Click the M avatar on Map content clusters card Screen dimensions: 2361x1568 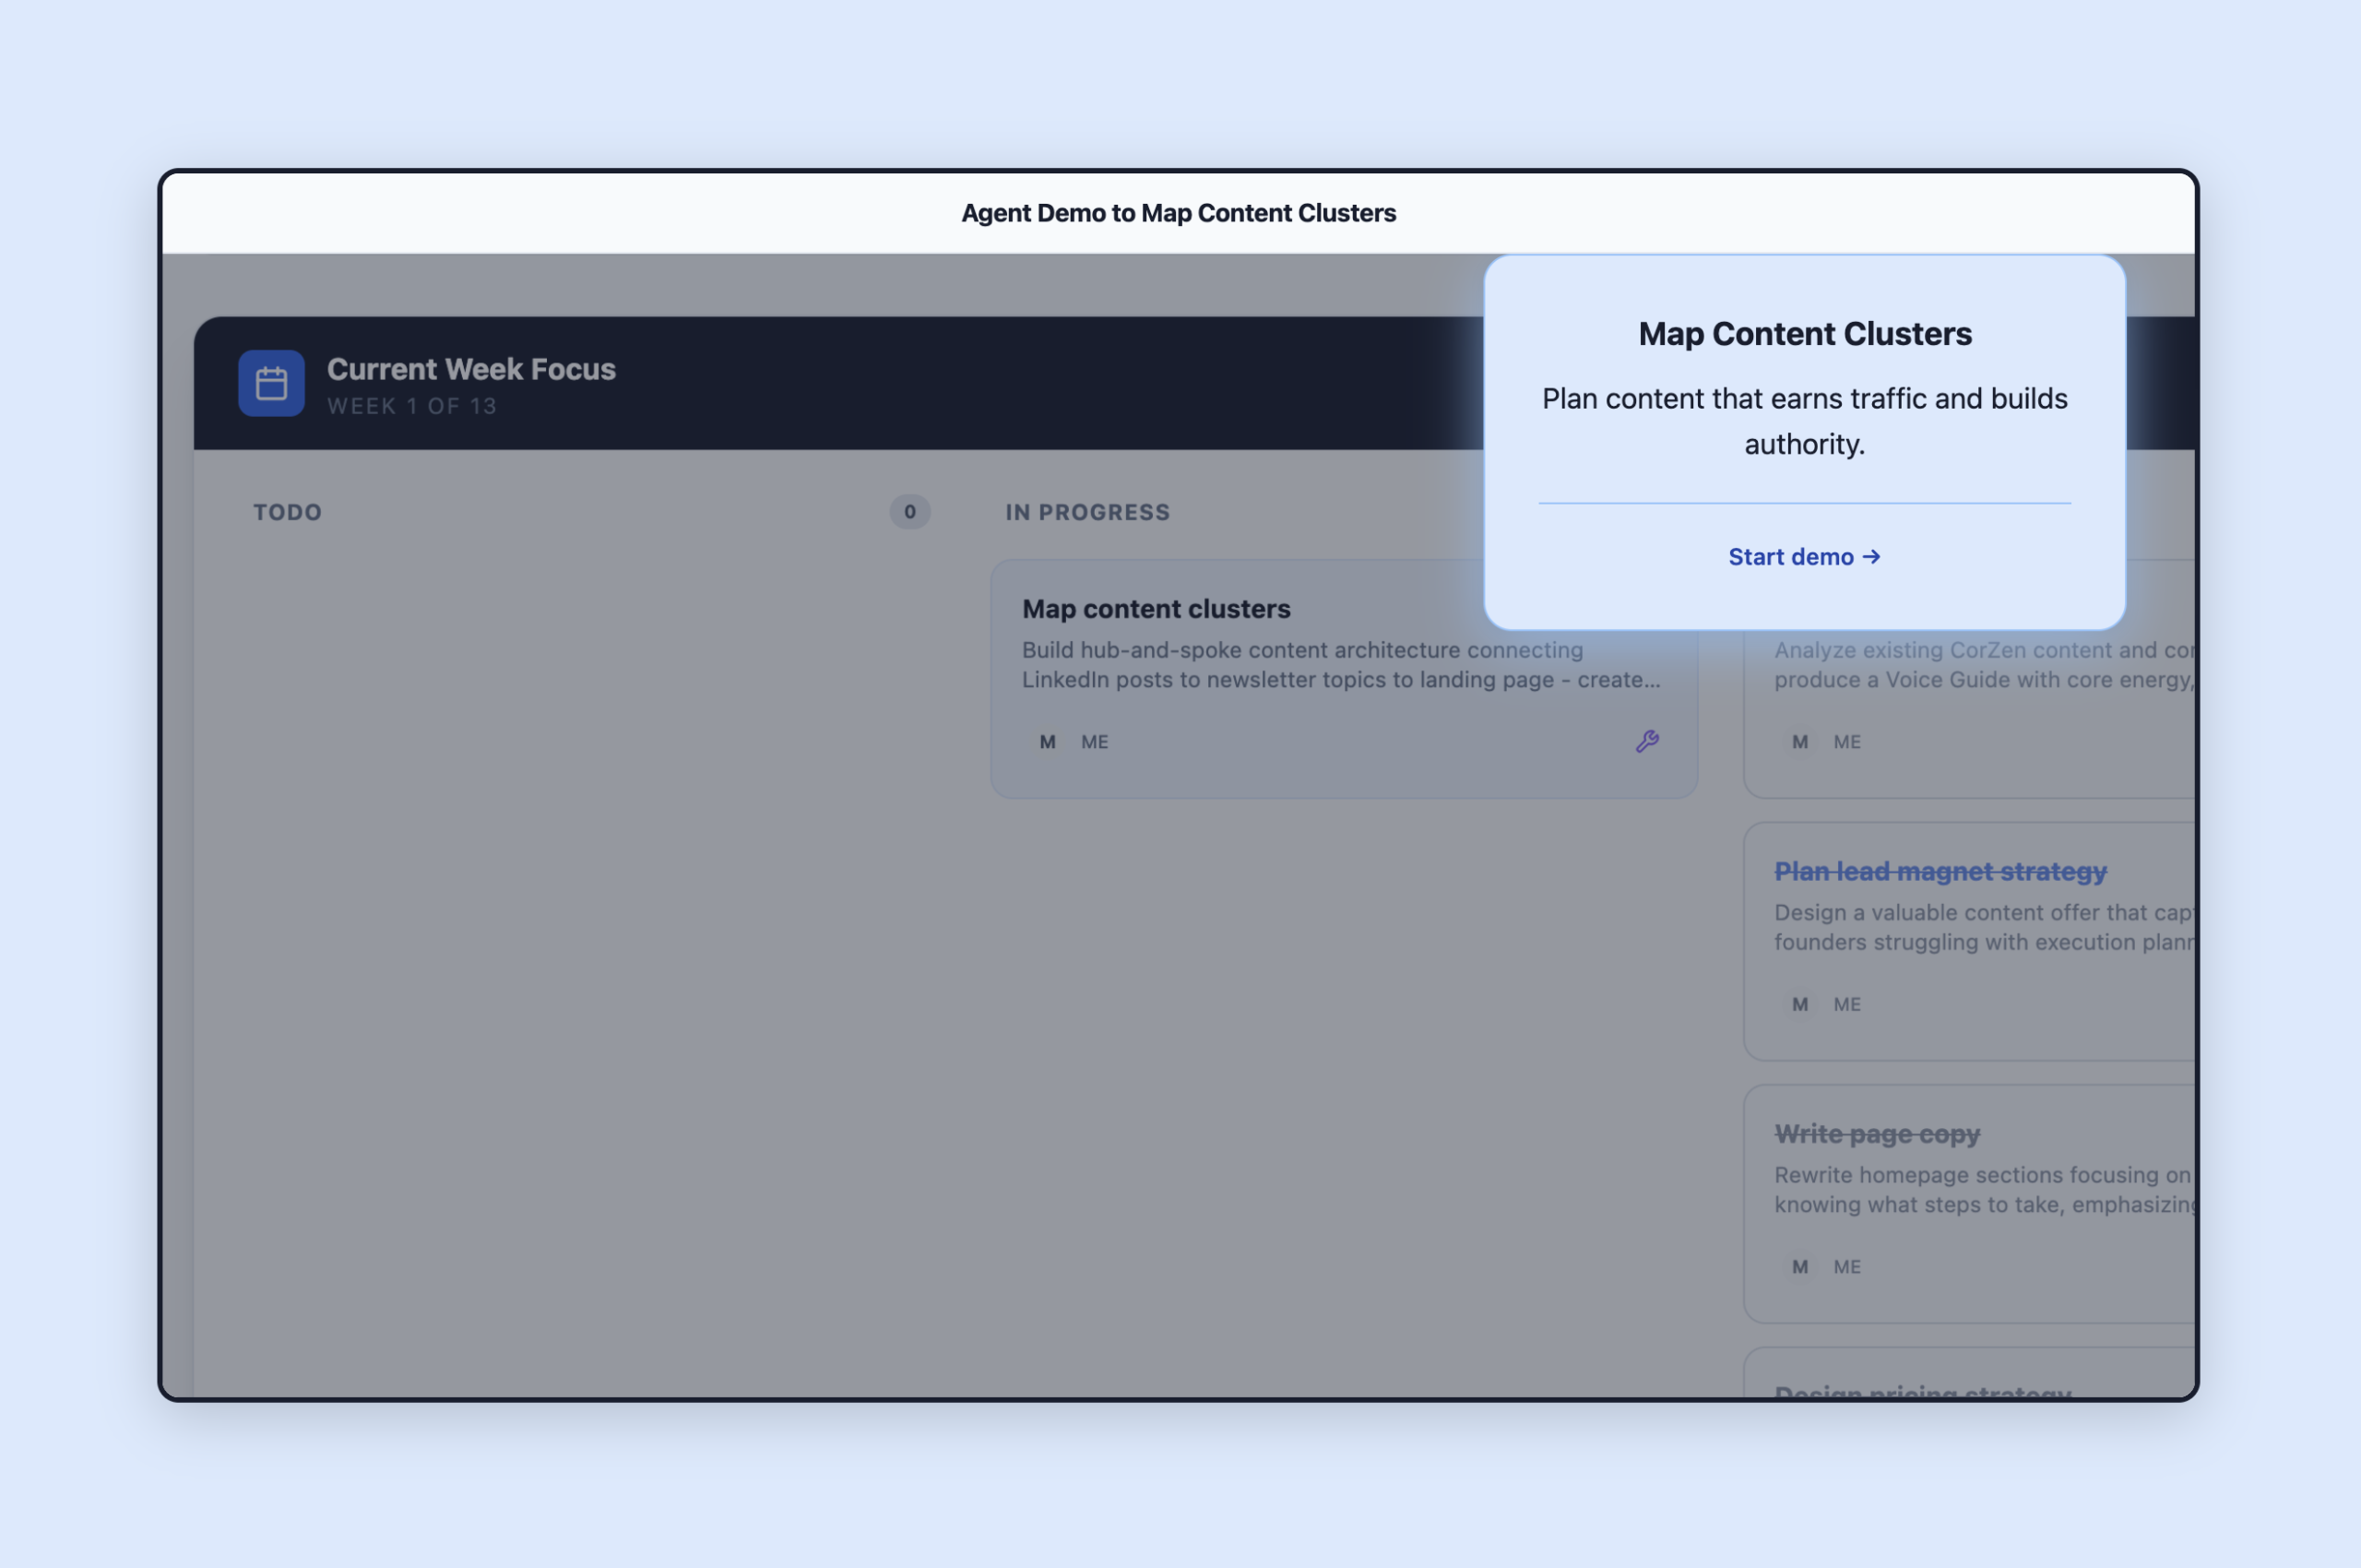click(x=1047, y=741)
